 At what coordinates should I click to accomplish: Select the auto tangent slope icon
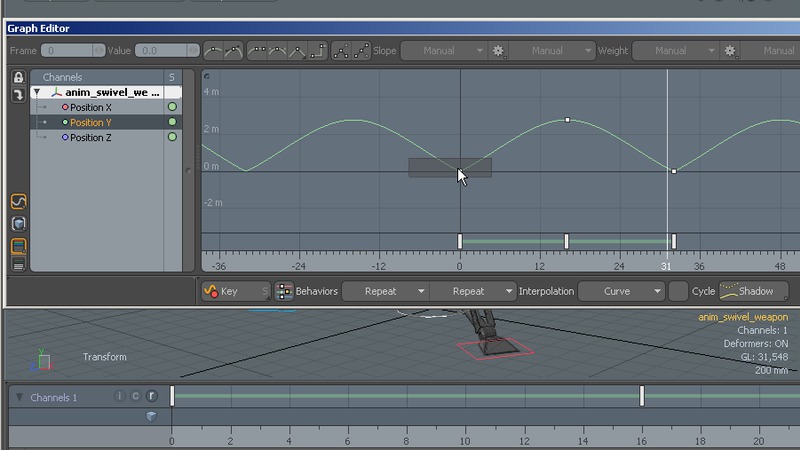213,51
